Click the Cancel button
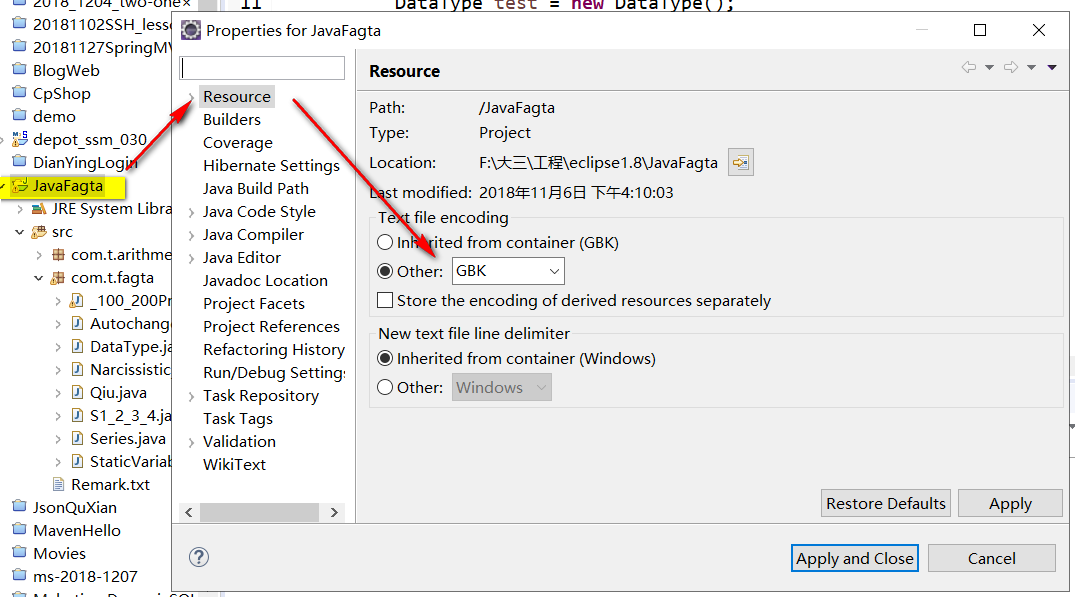 991,558
